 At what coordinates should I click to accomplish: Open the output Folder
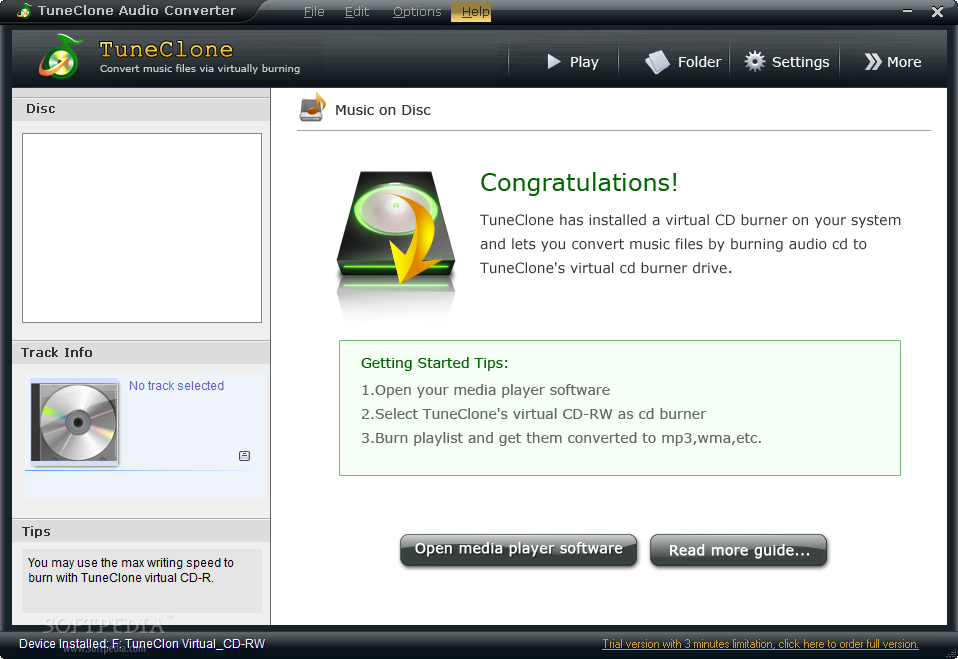683,62
